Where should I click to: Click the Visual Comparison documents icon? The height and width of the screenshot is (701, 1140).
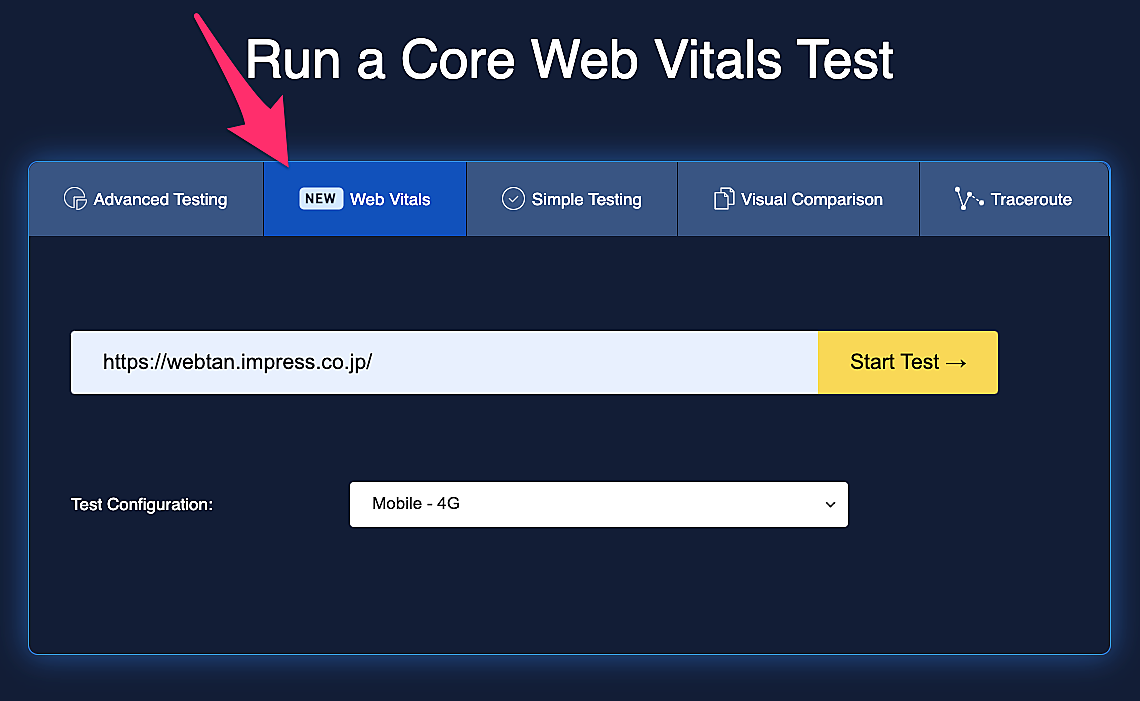click(723, 199)
